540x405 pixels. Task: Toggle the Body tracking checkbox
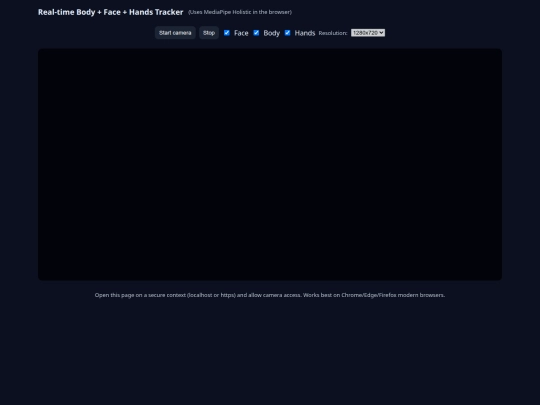[256, 33]
